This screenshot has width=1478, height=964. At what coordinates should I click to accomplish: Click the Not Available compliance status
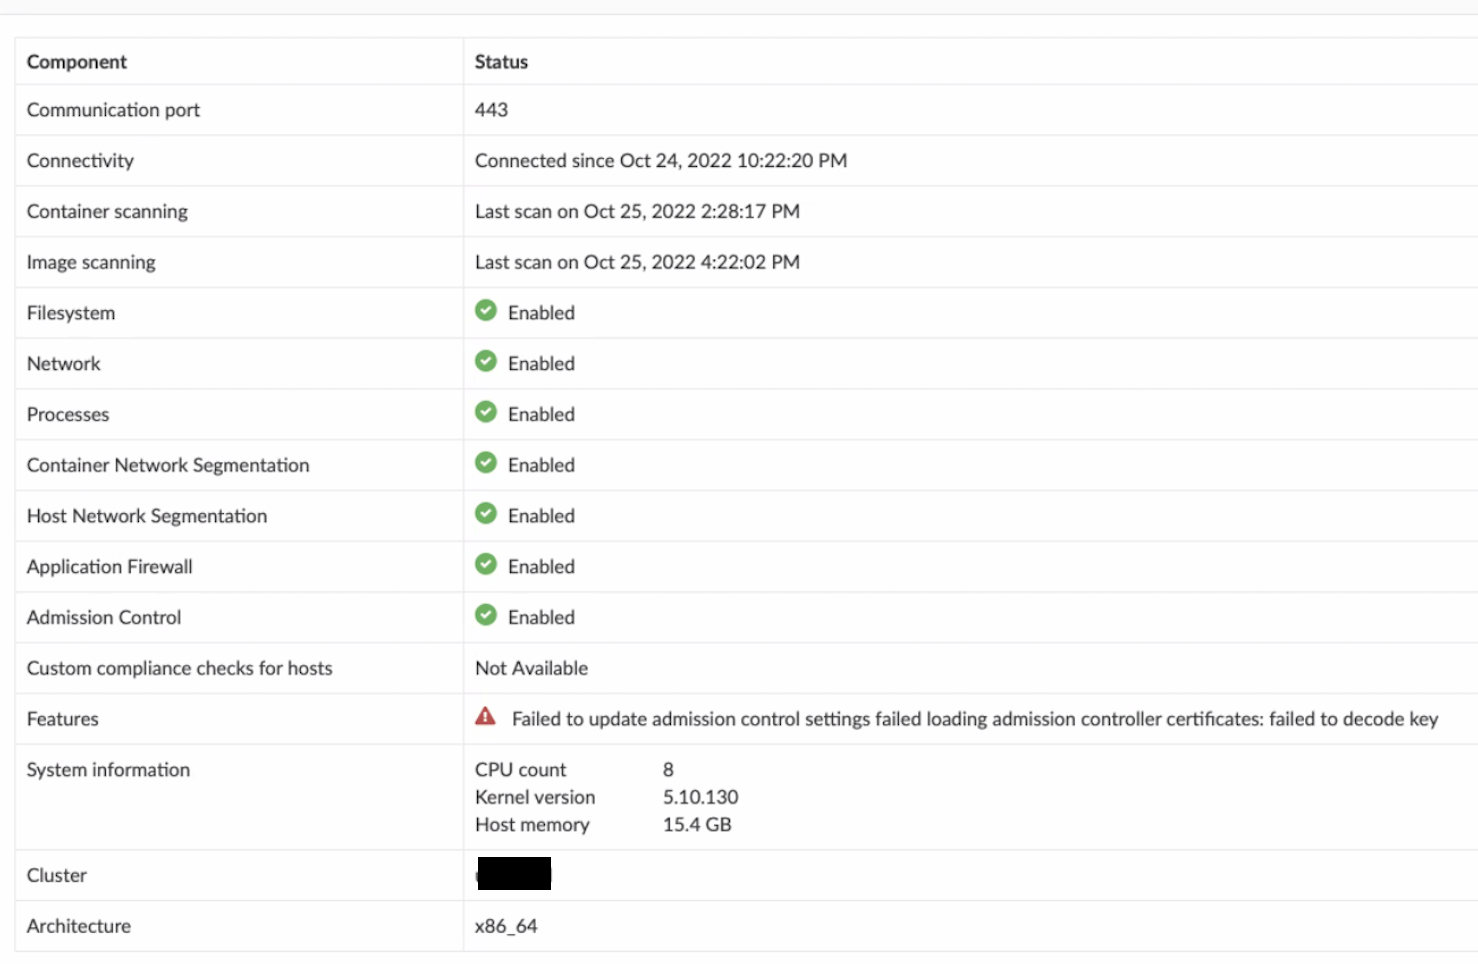[531, 668]
